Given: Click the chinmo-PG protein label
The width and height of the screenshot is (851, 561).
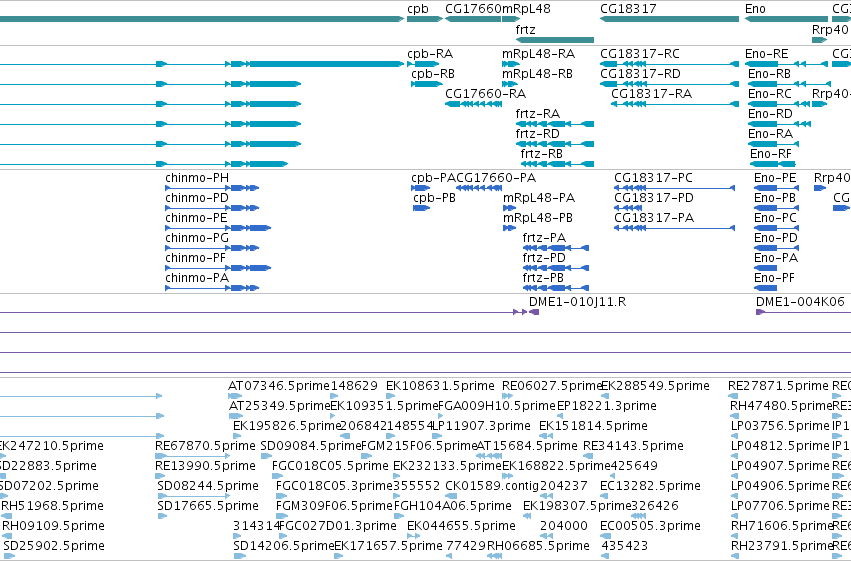Looking at the screenshot, I should coord(197,238).
